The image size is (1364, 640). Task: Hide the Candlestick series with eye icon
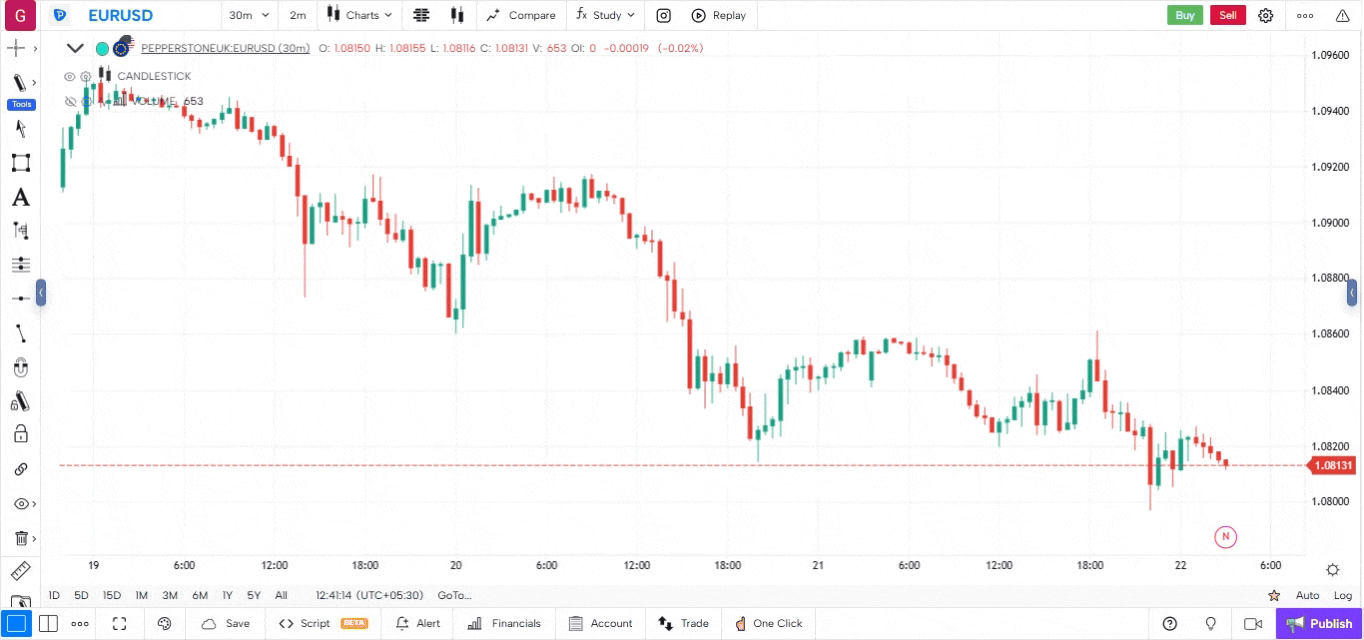[x=70, y=76]
